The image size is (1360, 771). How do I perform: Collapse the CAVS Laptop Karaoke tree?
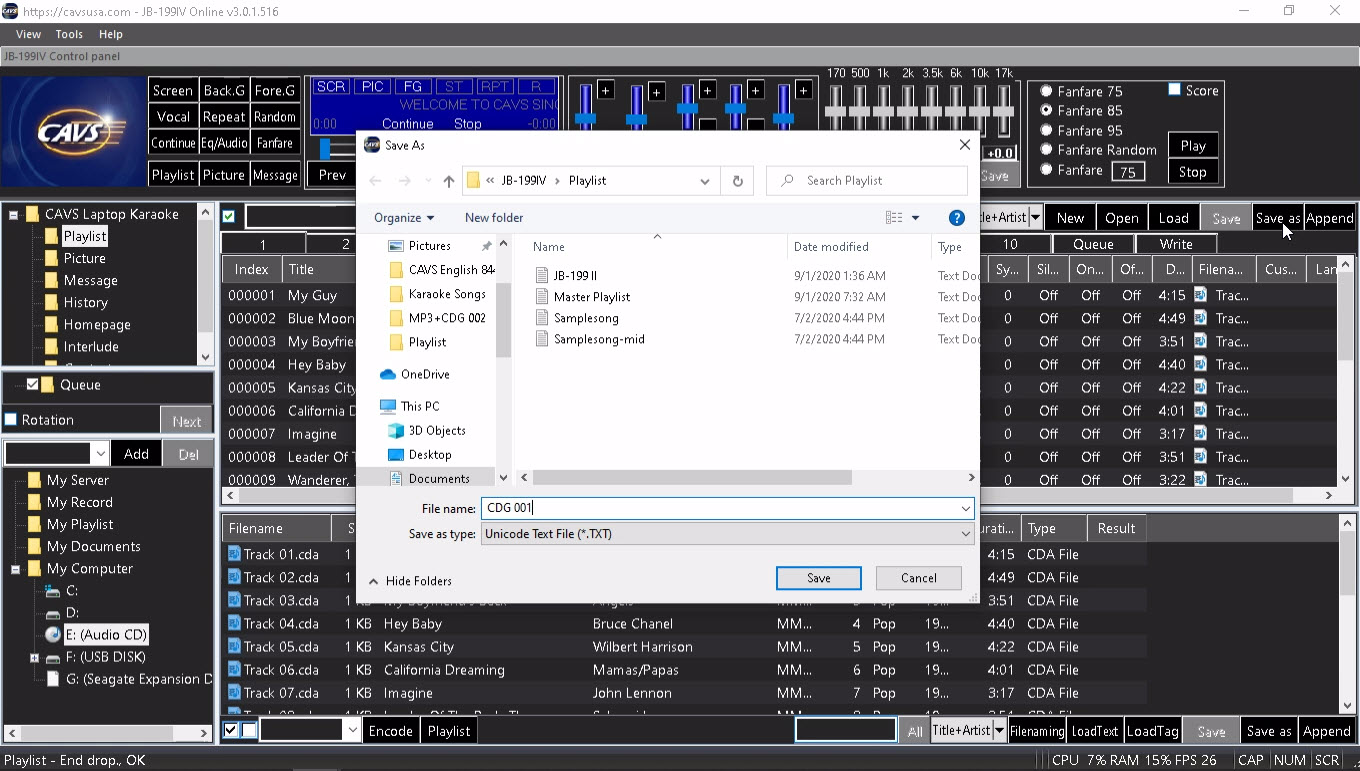click(14, 214)
